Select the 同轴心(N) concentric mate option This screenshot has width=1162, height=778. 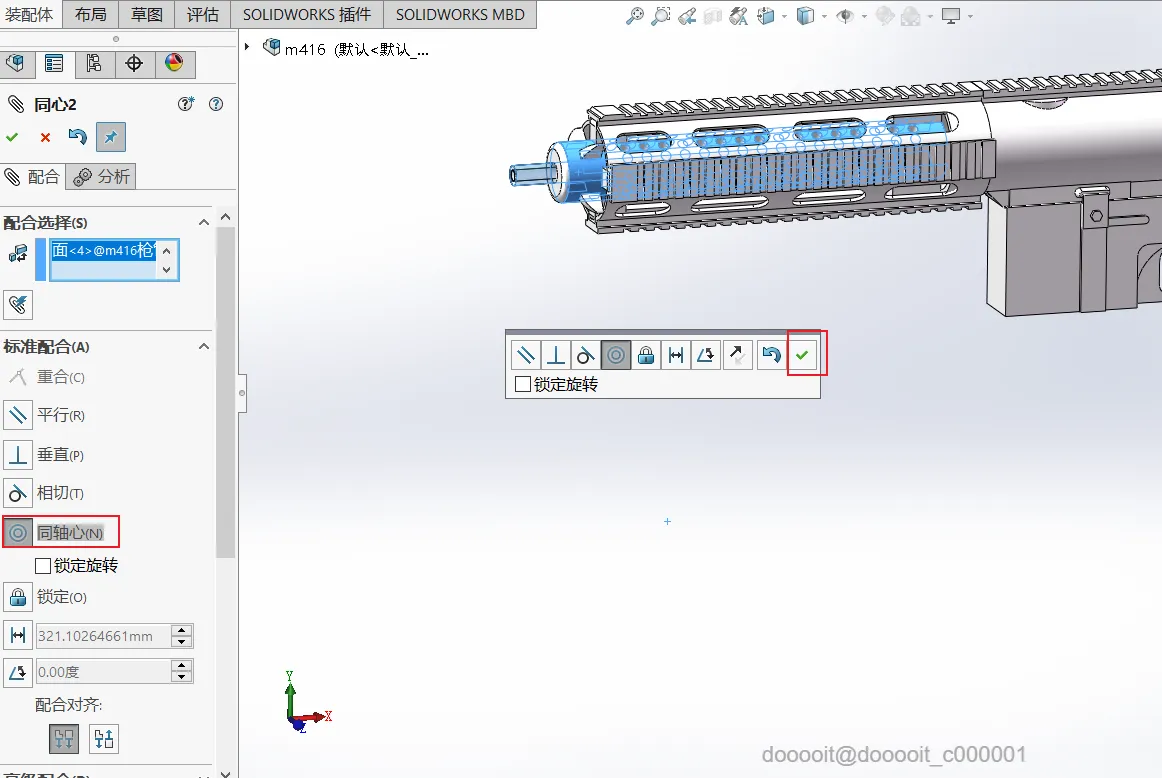[61, 532]
